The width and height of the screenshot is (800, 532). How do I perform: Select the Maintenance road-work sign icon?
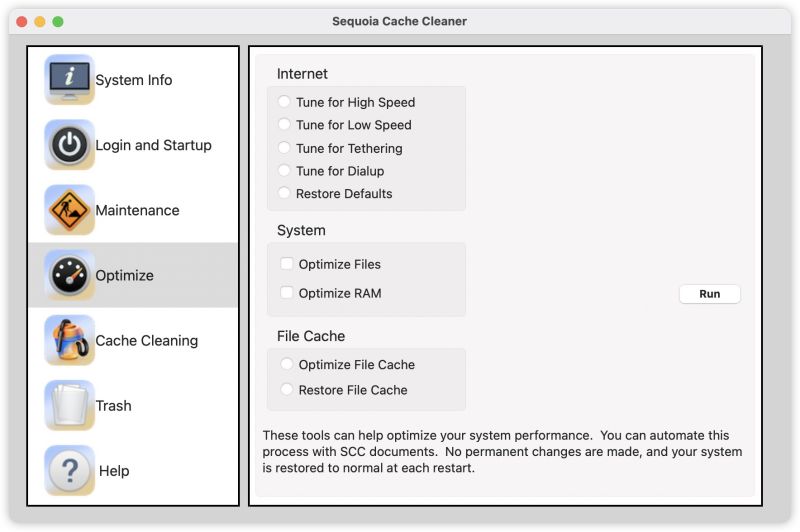69,210
